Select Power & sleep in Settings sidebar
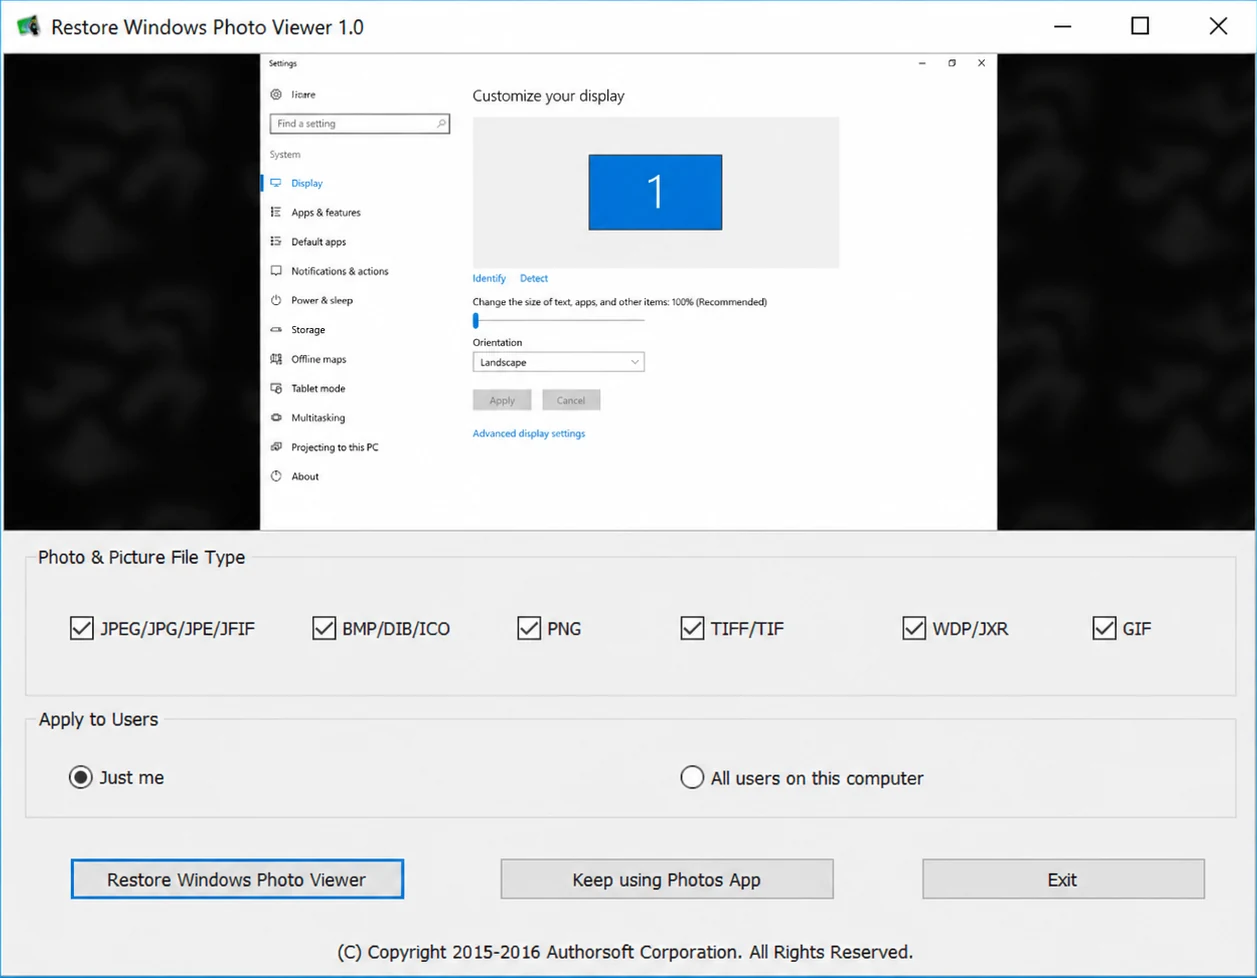The height and width of the screenshot is (978, 1257). (322, 300)
